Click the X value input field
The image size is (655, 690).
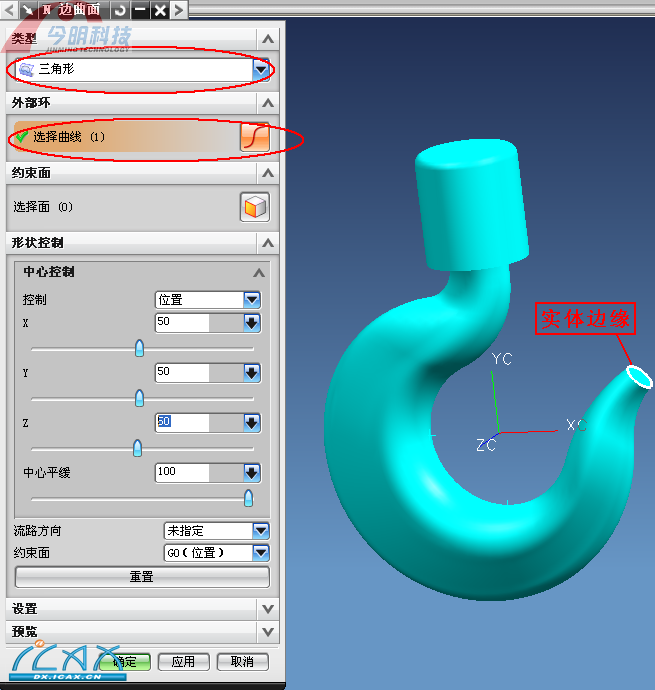[182, 323]
